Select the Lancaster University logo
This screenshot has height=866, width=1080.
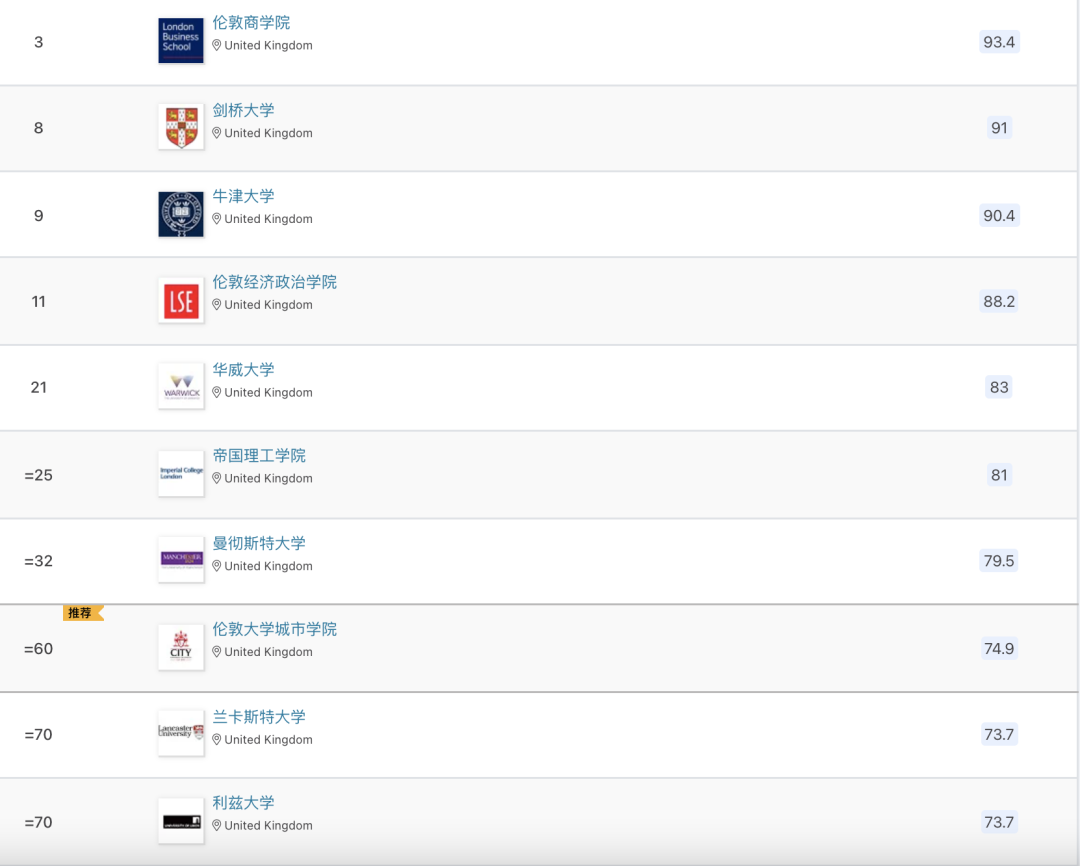click(180, 732)
